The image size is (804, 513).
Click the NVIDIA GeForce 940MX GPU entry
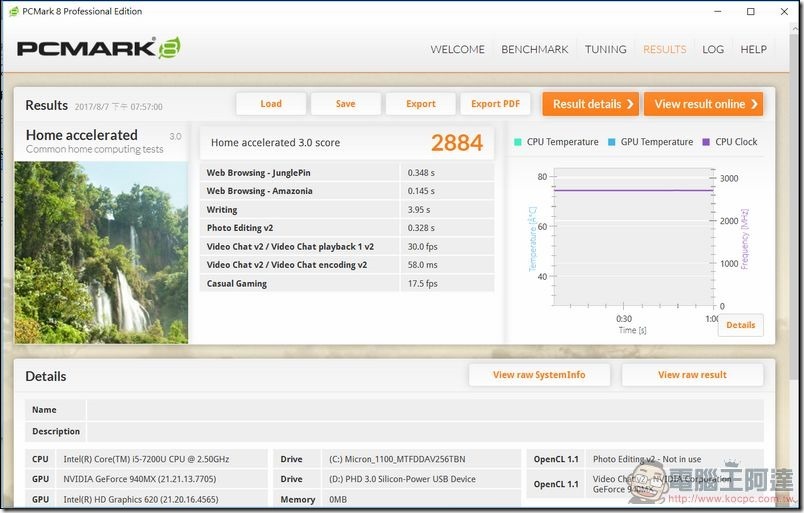[139, 479]
